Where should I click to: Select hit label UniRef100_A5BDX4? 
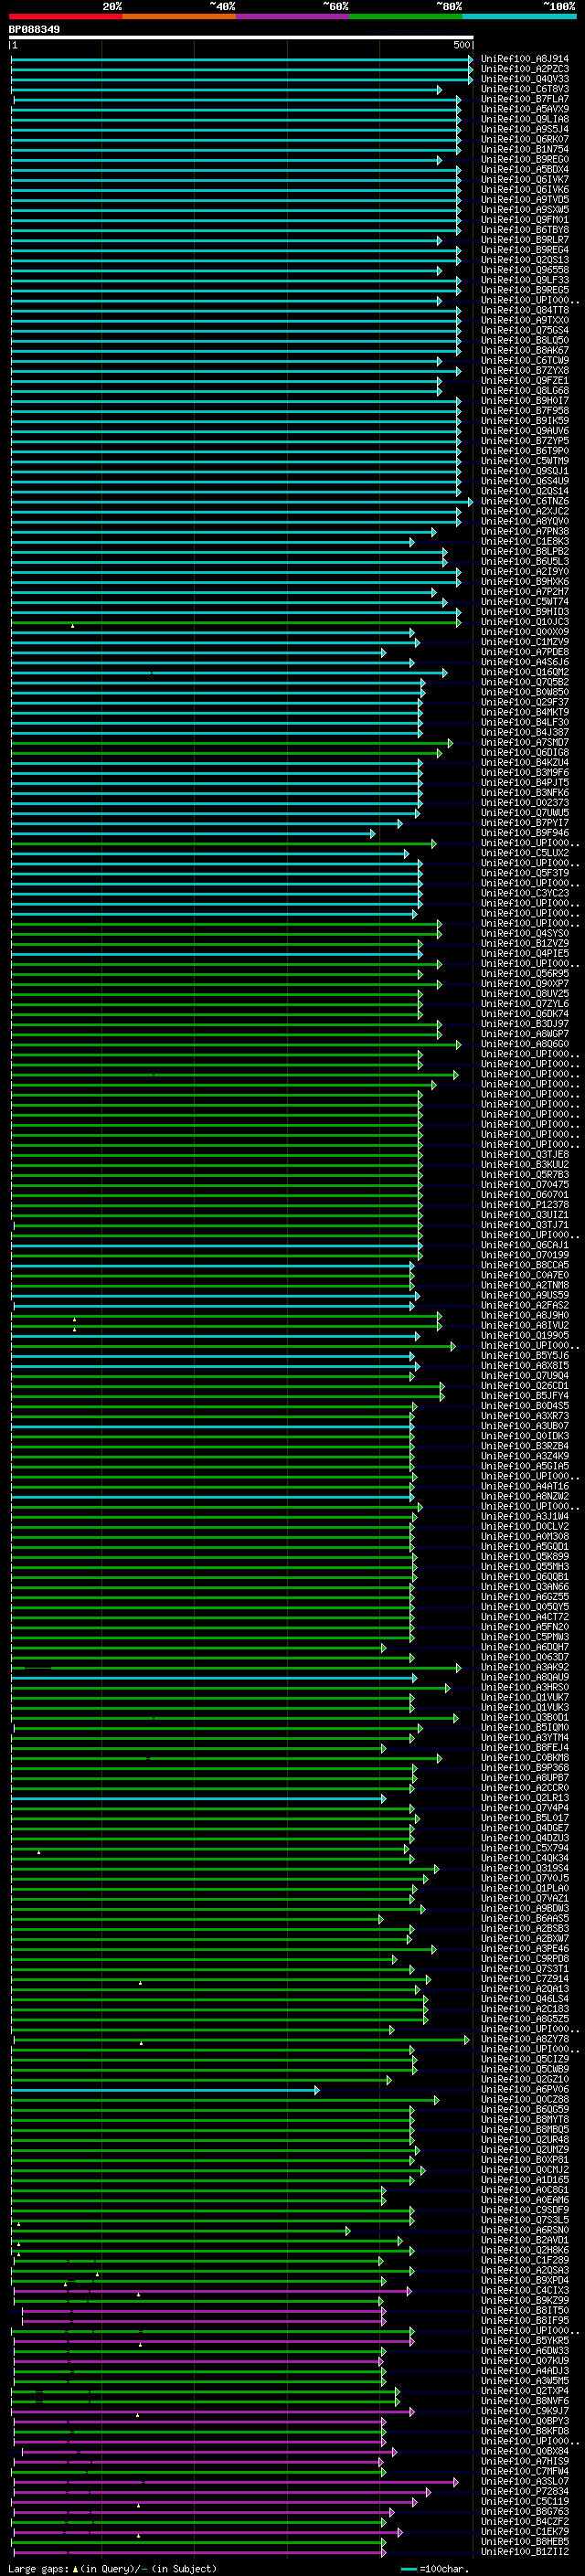click(x=525, y=170)
